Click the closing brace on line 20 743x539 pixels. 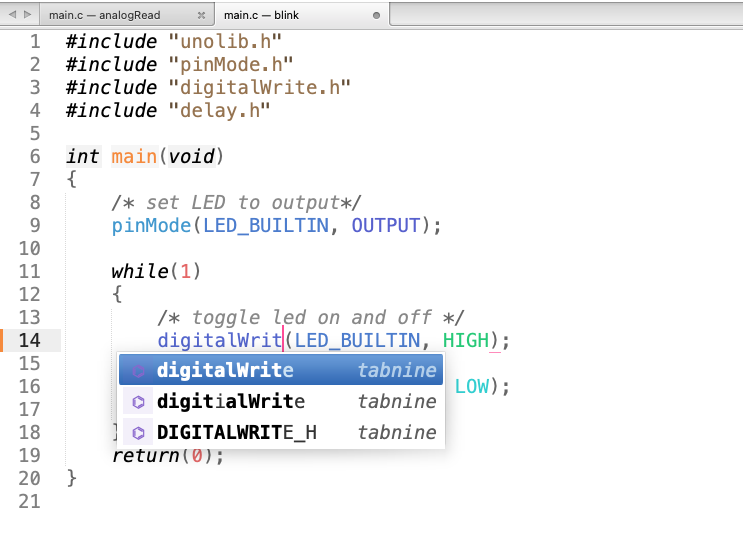click(72, 478)
